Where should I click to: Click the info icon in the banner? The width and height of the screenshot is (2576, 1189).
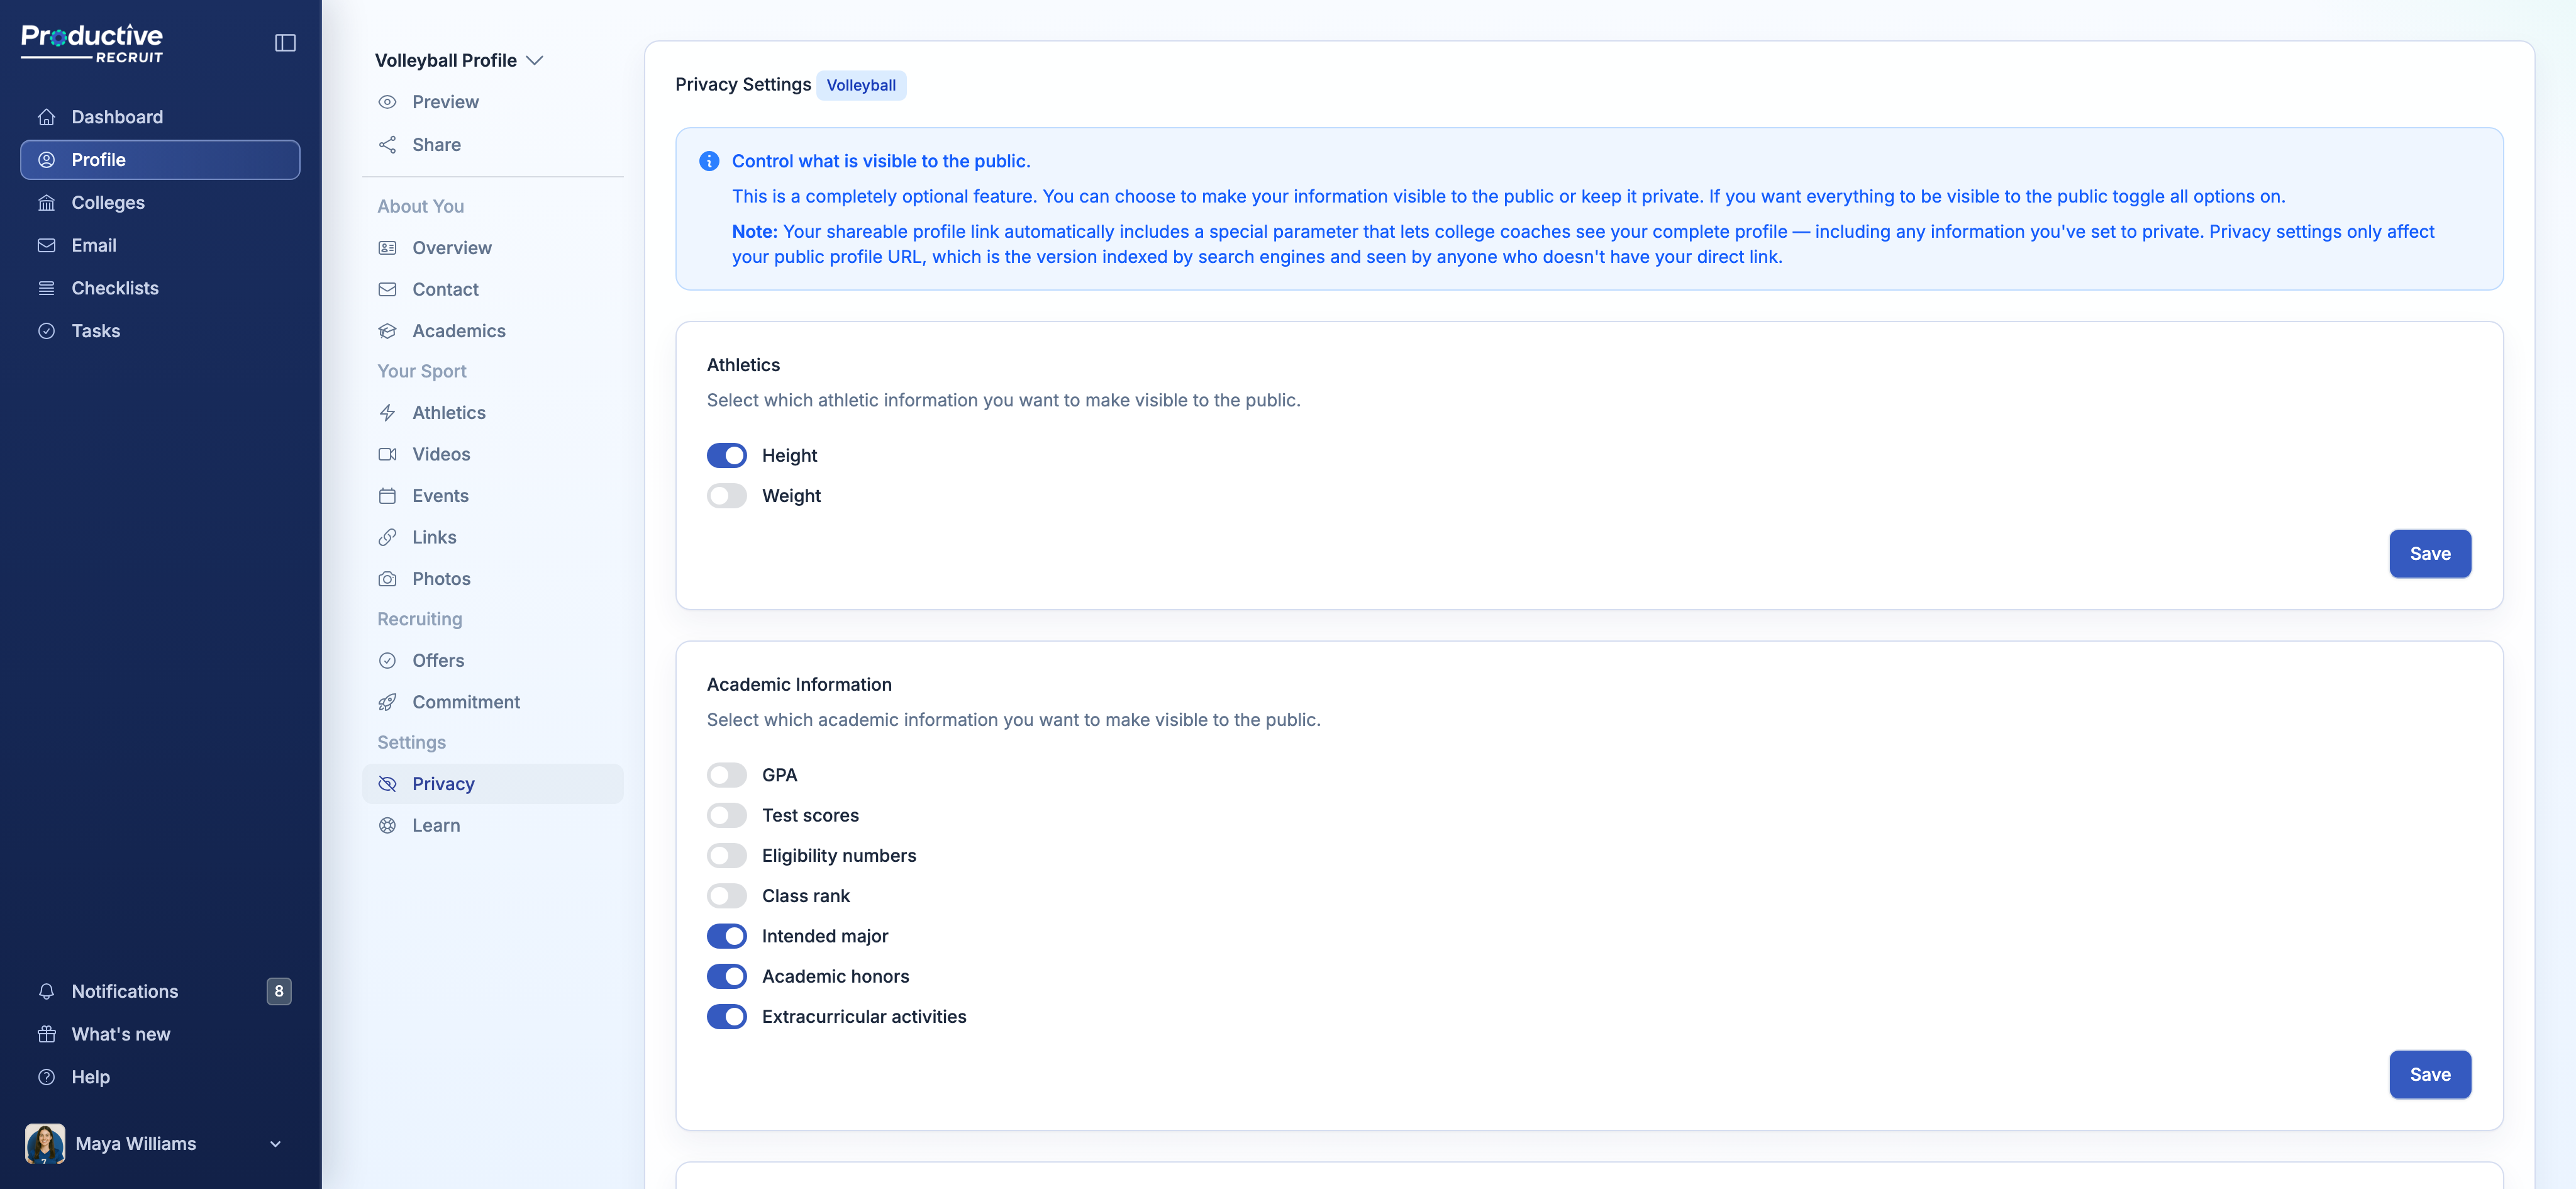tap(709, 161)
